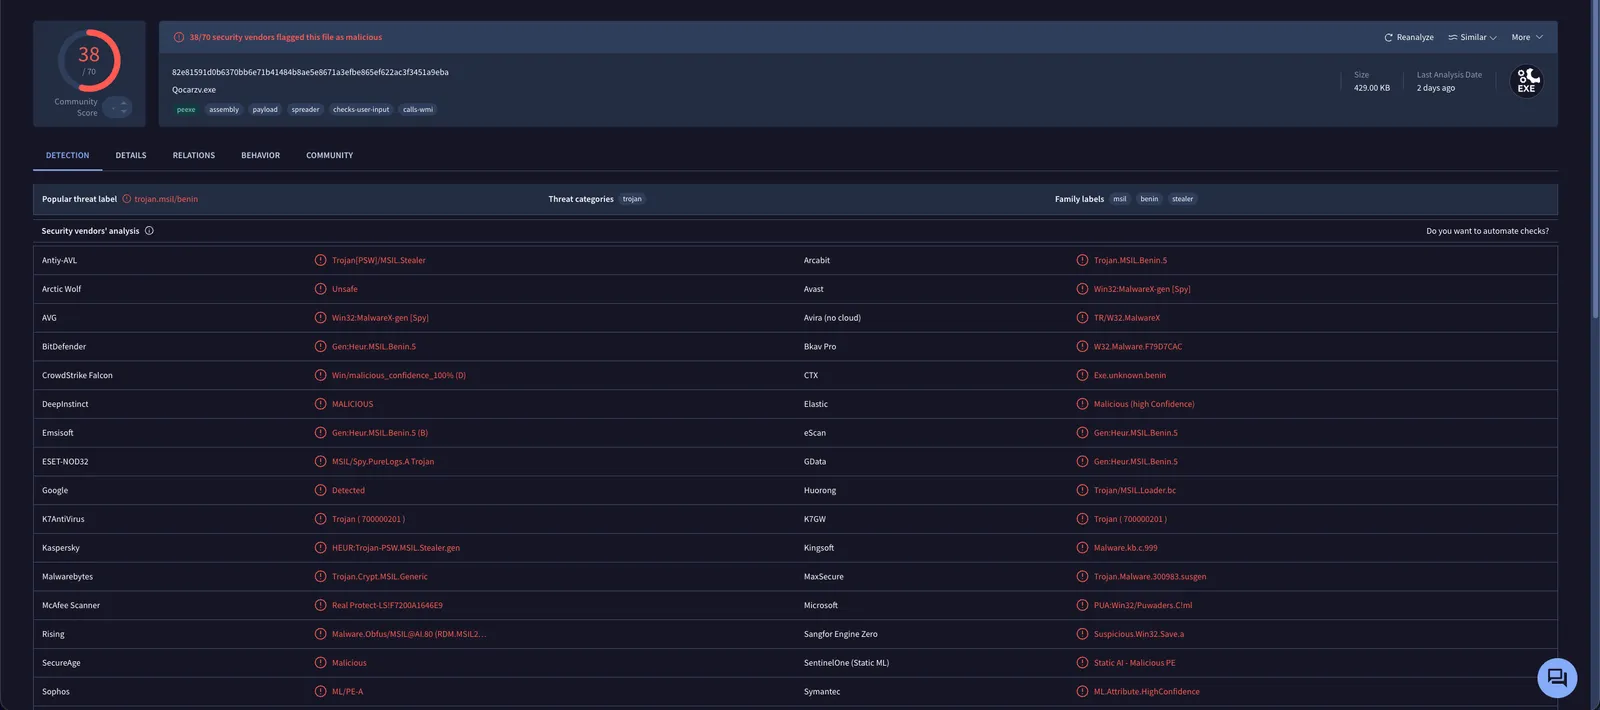
Task: Click the Sangfor Engine Zero vendor name
Action: pyautogui.click(x=841, y=634)
